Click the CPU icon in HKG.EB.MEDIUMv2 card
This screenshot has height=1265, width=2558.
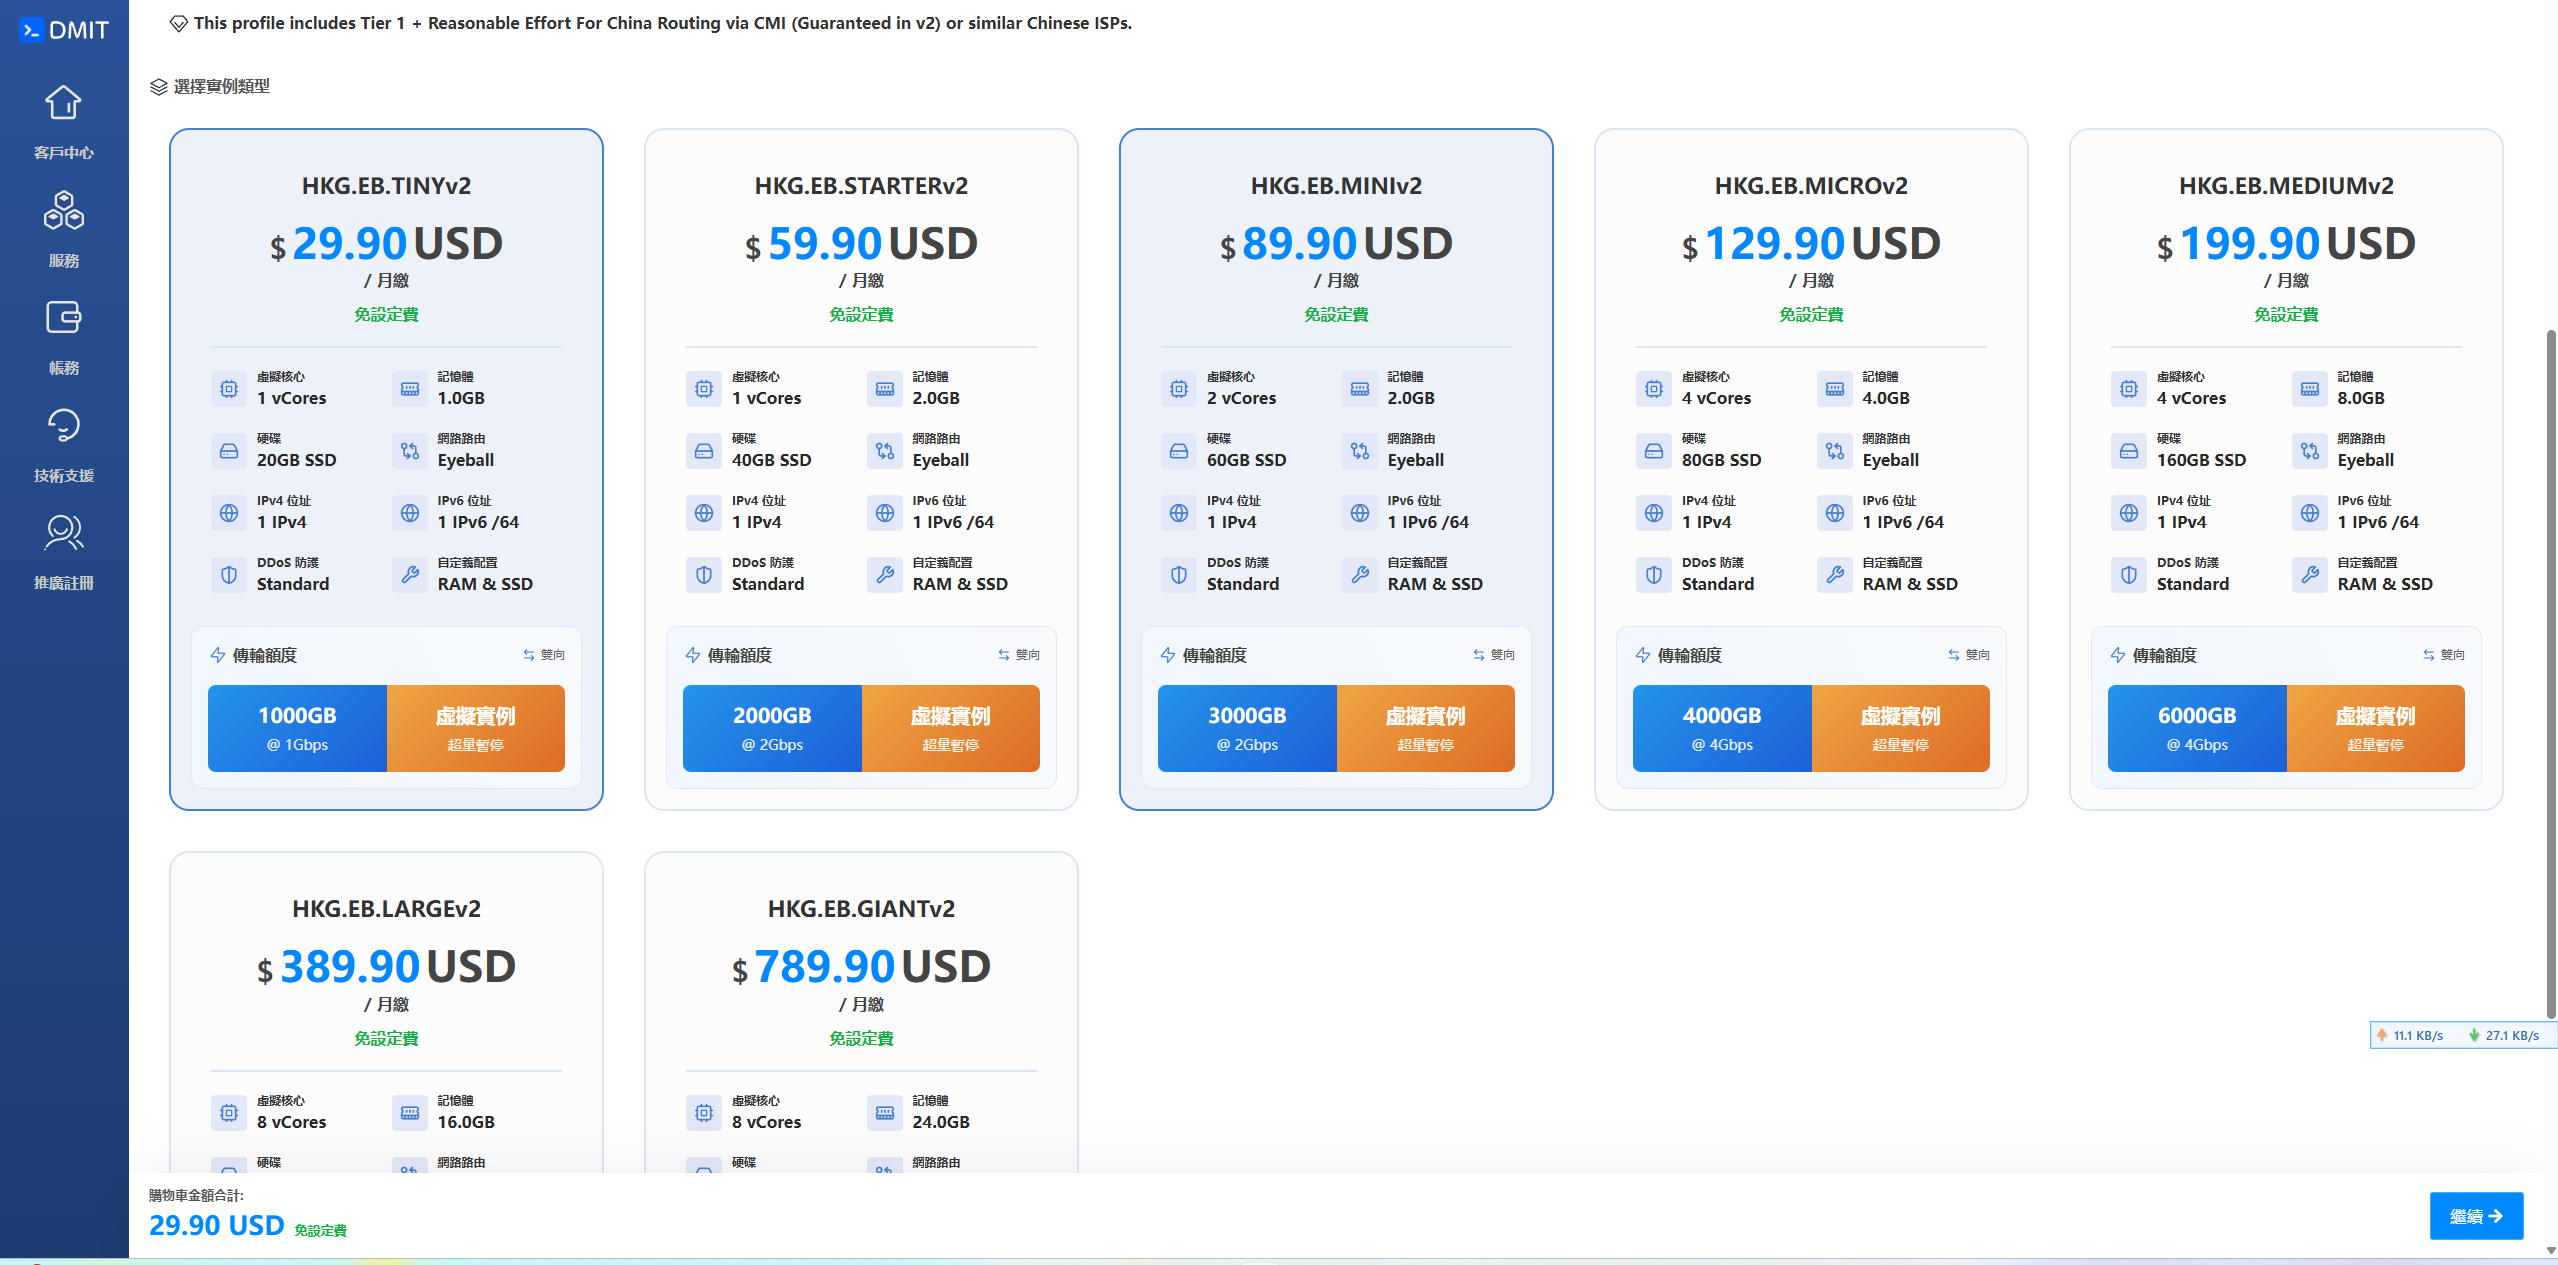[2129, 389]
